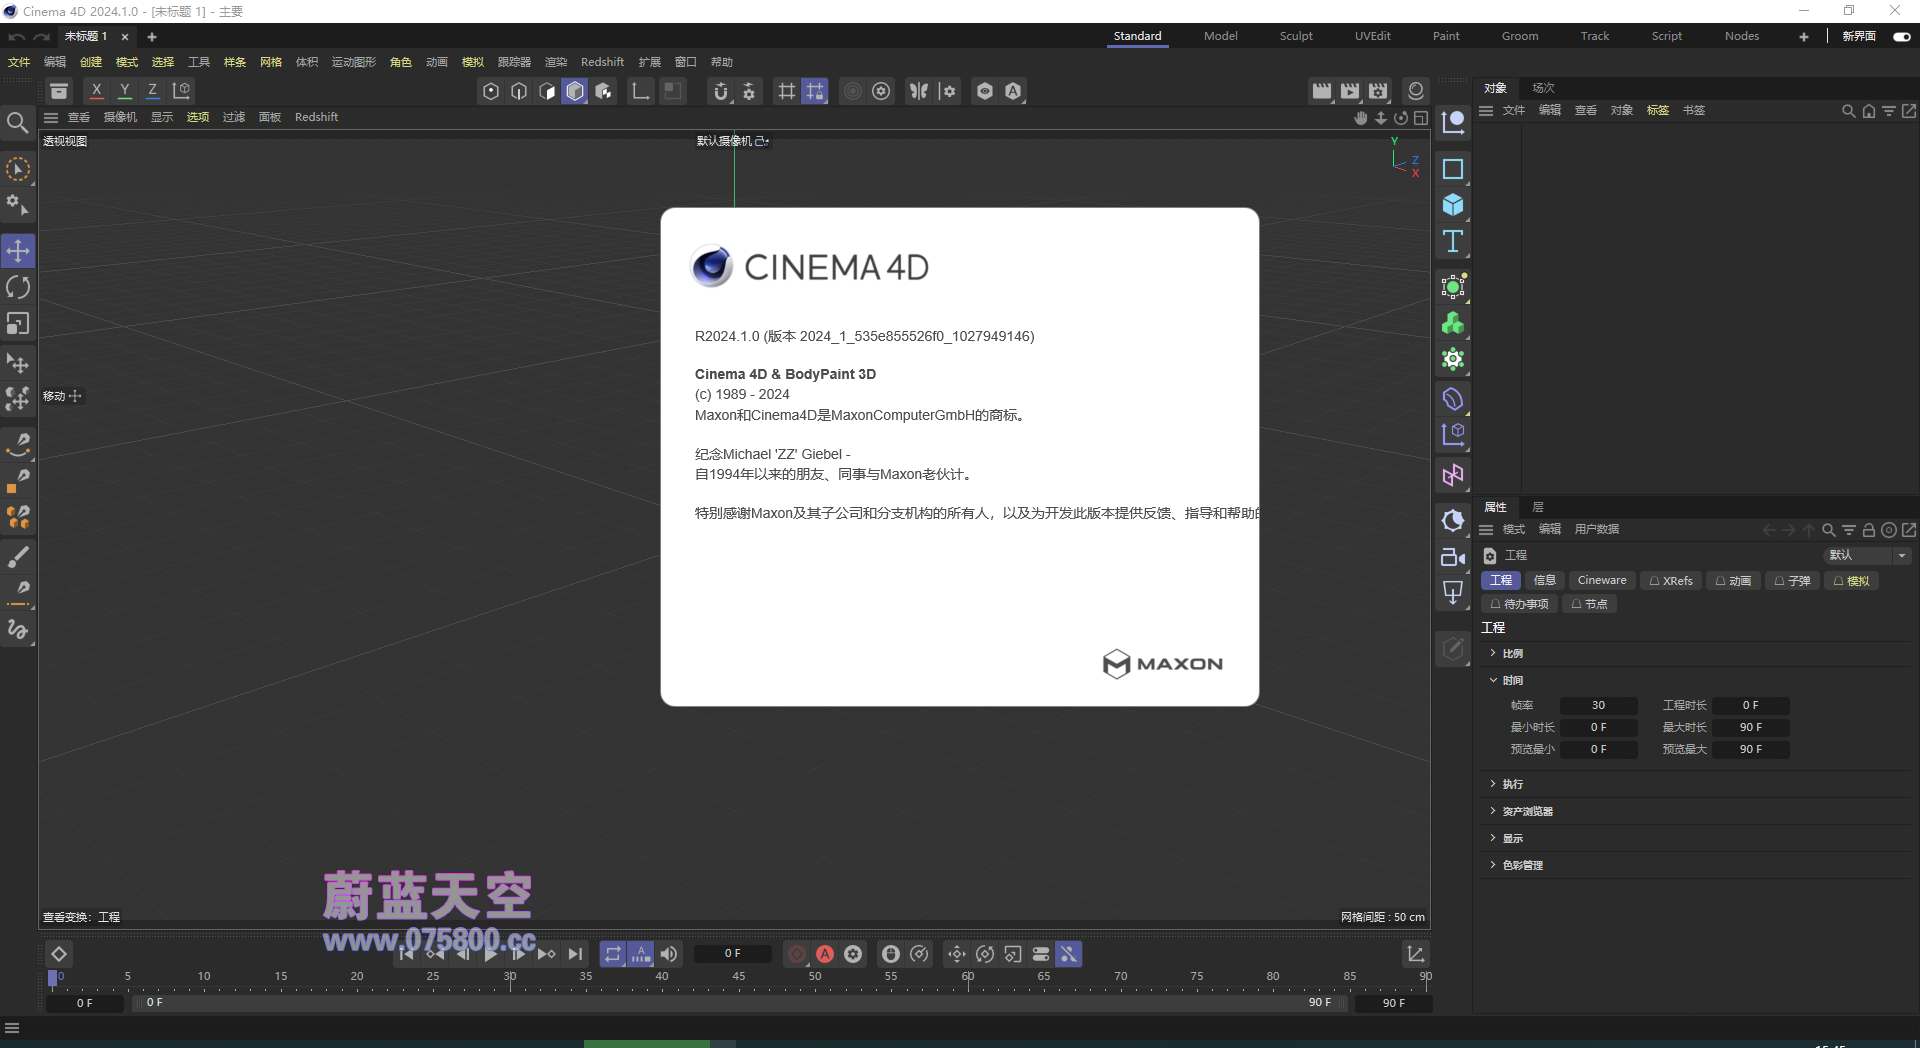Open the 层 tab in attributes panel

click(x=1538, y=507)
